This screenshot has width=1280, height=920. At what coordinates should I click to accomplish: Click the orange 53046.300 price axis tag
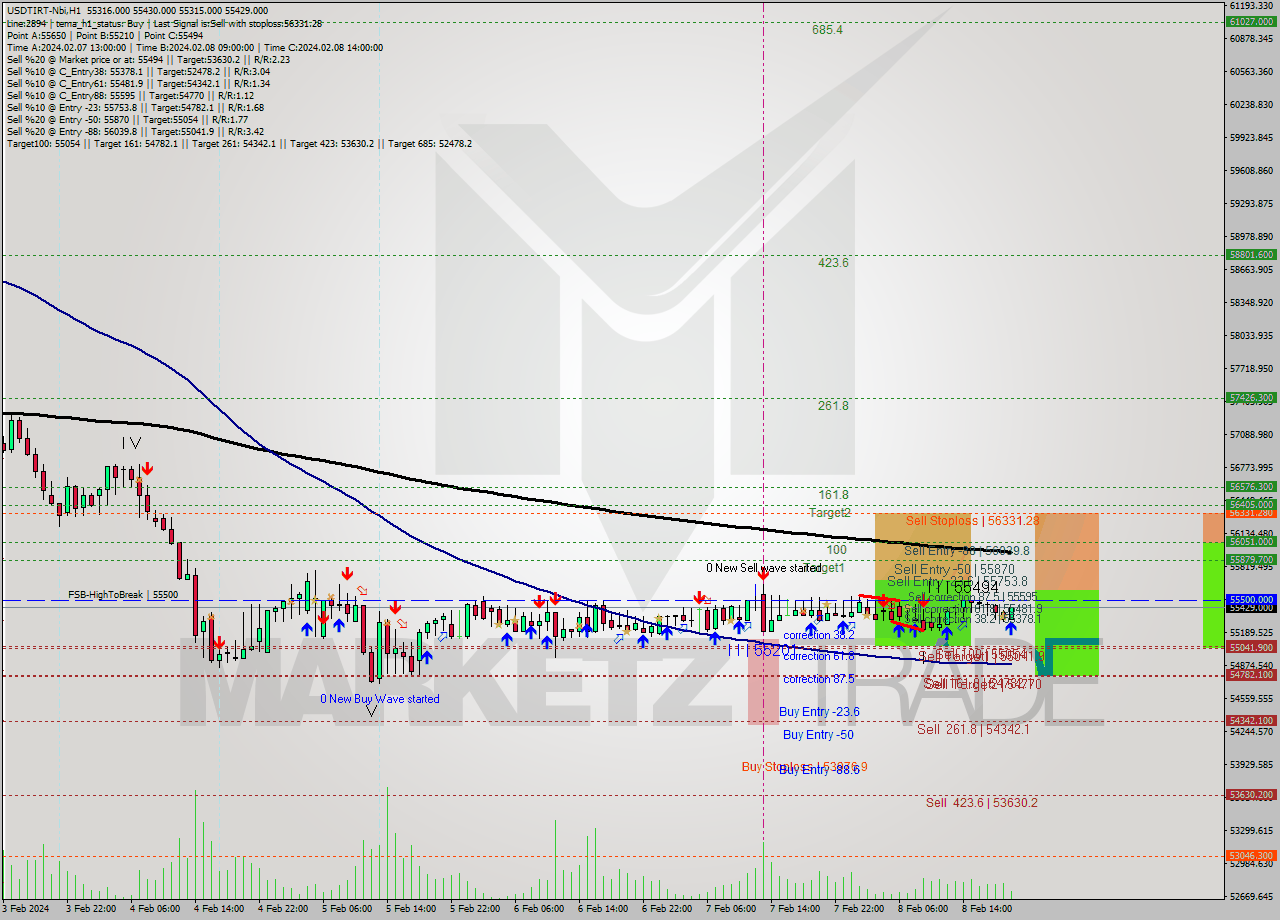pyautogui.click(x=1251, y=855)
